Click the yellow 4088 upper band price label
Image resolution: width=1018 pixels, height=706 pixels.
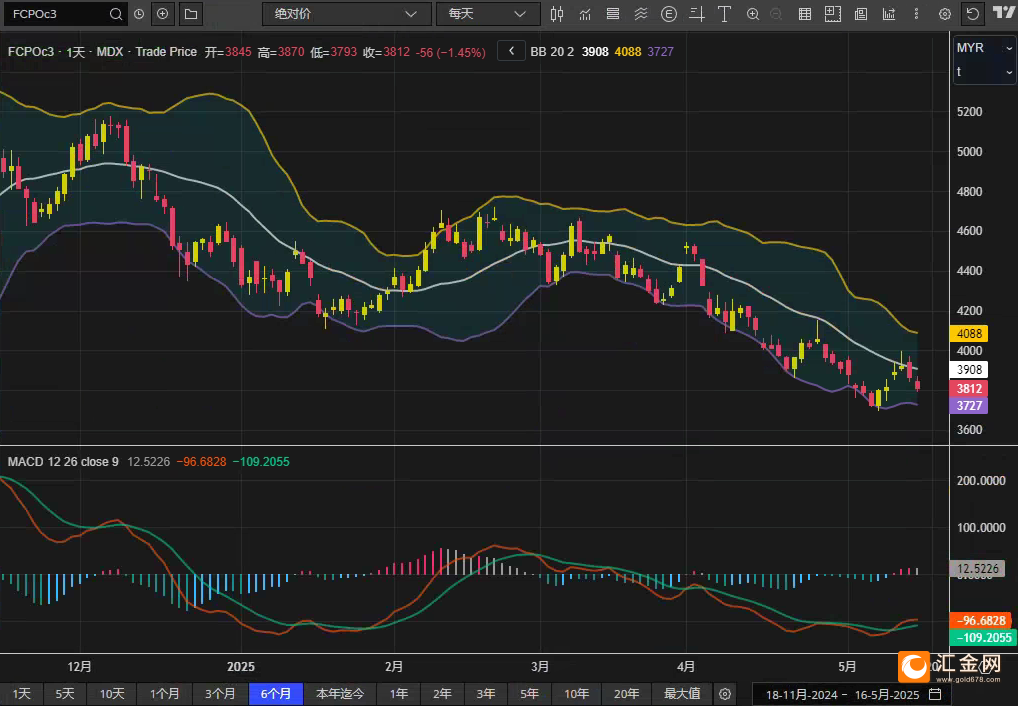pyautogui.click(x=969, y=334)
